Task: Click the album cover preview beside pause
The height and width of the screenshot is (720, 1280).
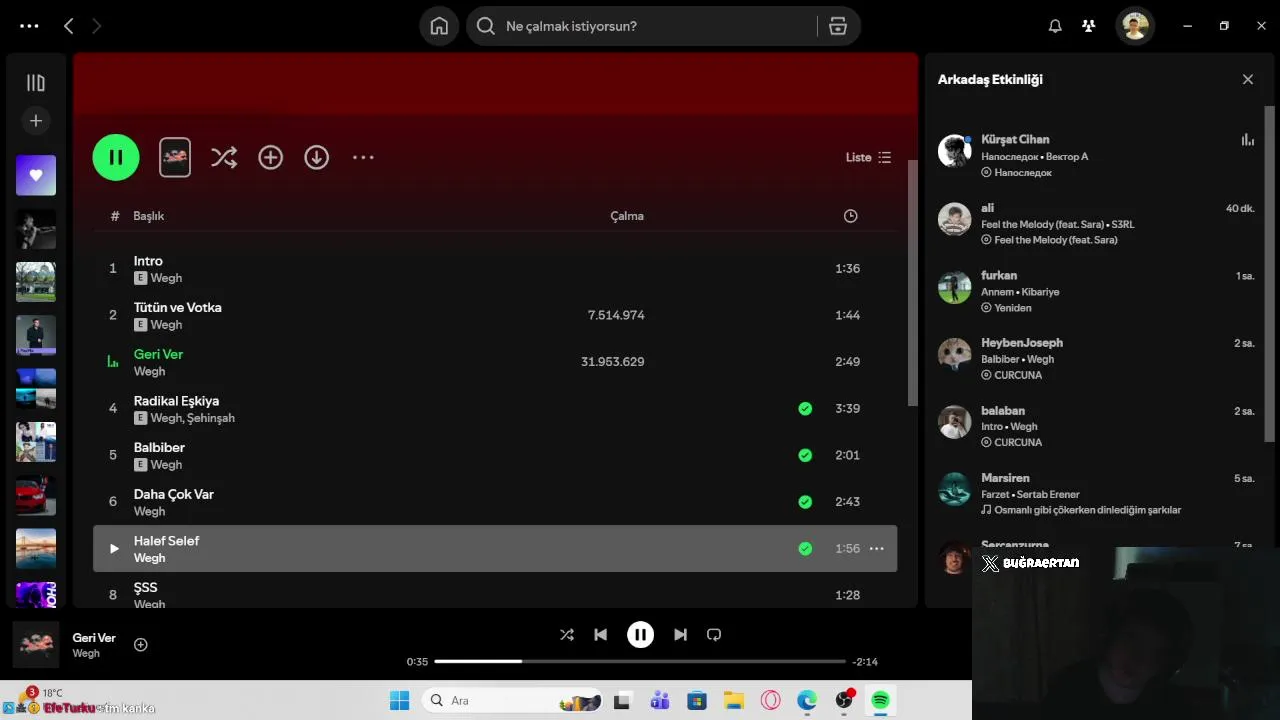Action: (175, 157)
